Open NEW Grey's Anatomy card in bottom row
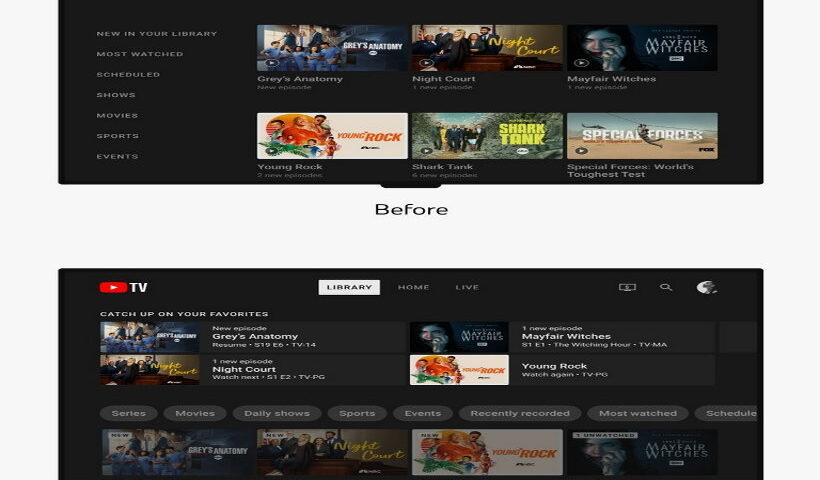820x480 pixels. tap(177, 452)
